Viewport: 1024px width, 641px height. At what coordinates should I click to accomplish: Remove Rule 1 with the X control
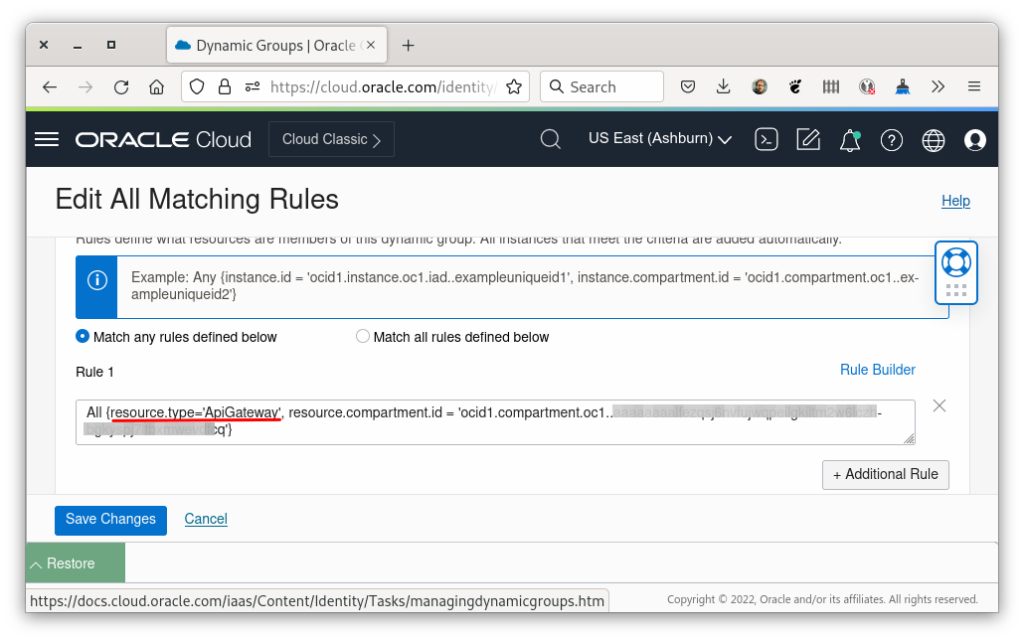[x=939, y=406]
